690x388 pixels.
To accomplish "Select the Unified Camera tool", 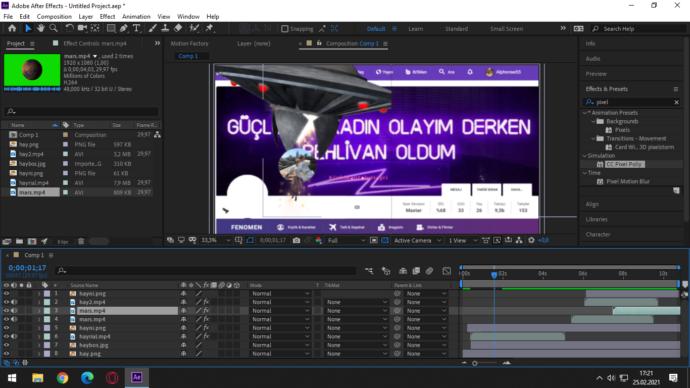I will (82, 29).
